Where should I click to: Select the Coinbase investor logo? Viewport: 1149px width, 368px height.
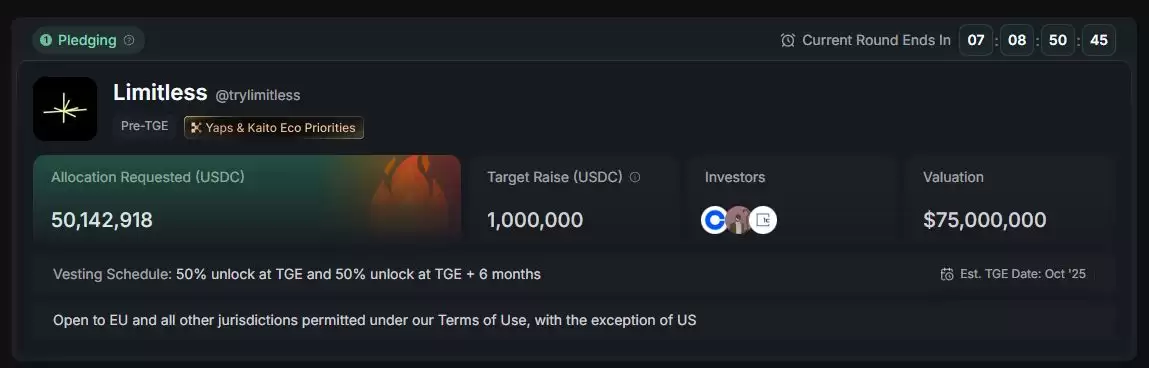(714, 220)
